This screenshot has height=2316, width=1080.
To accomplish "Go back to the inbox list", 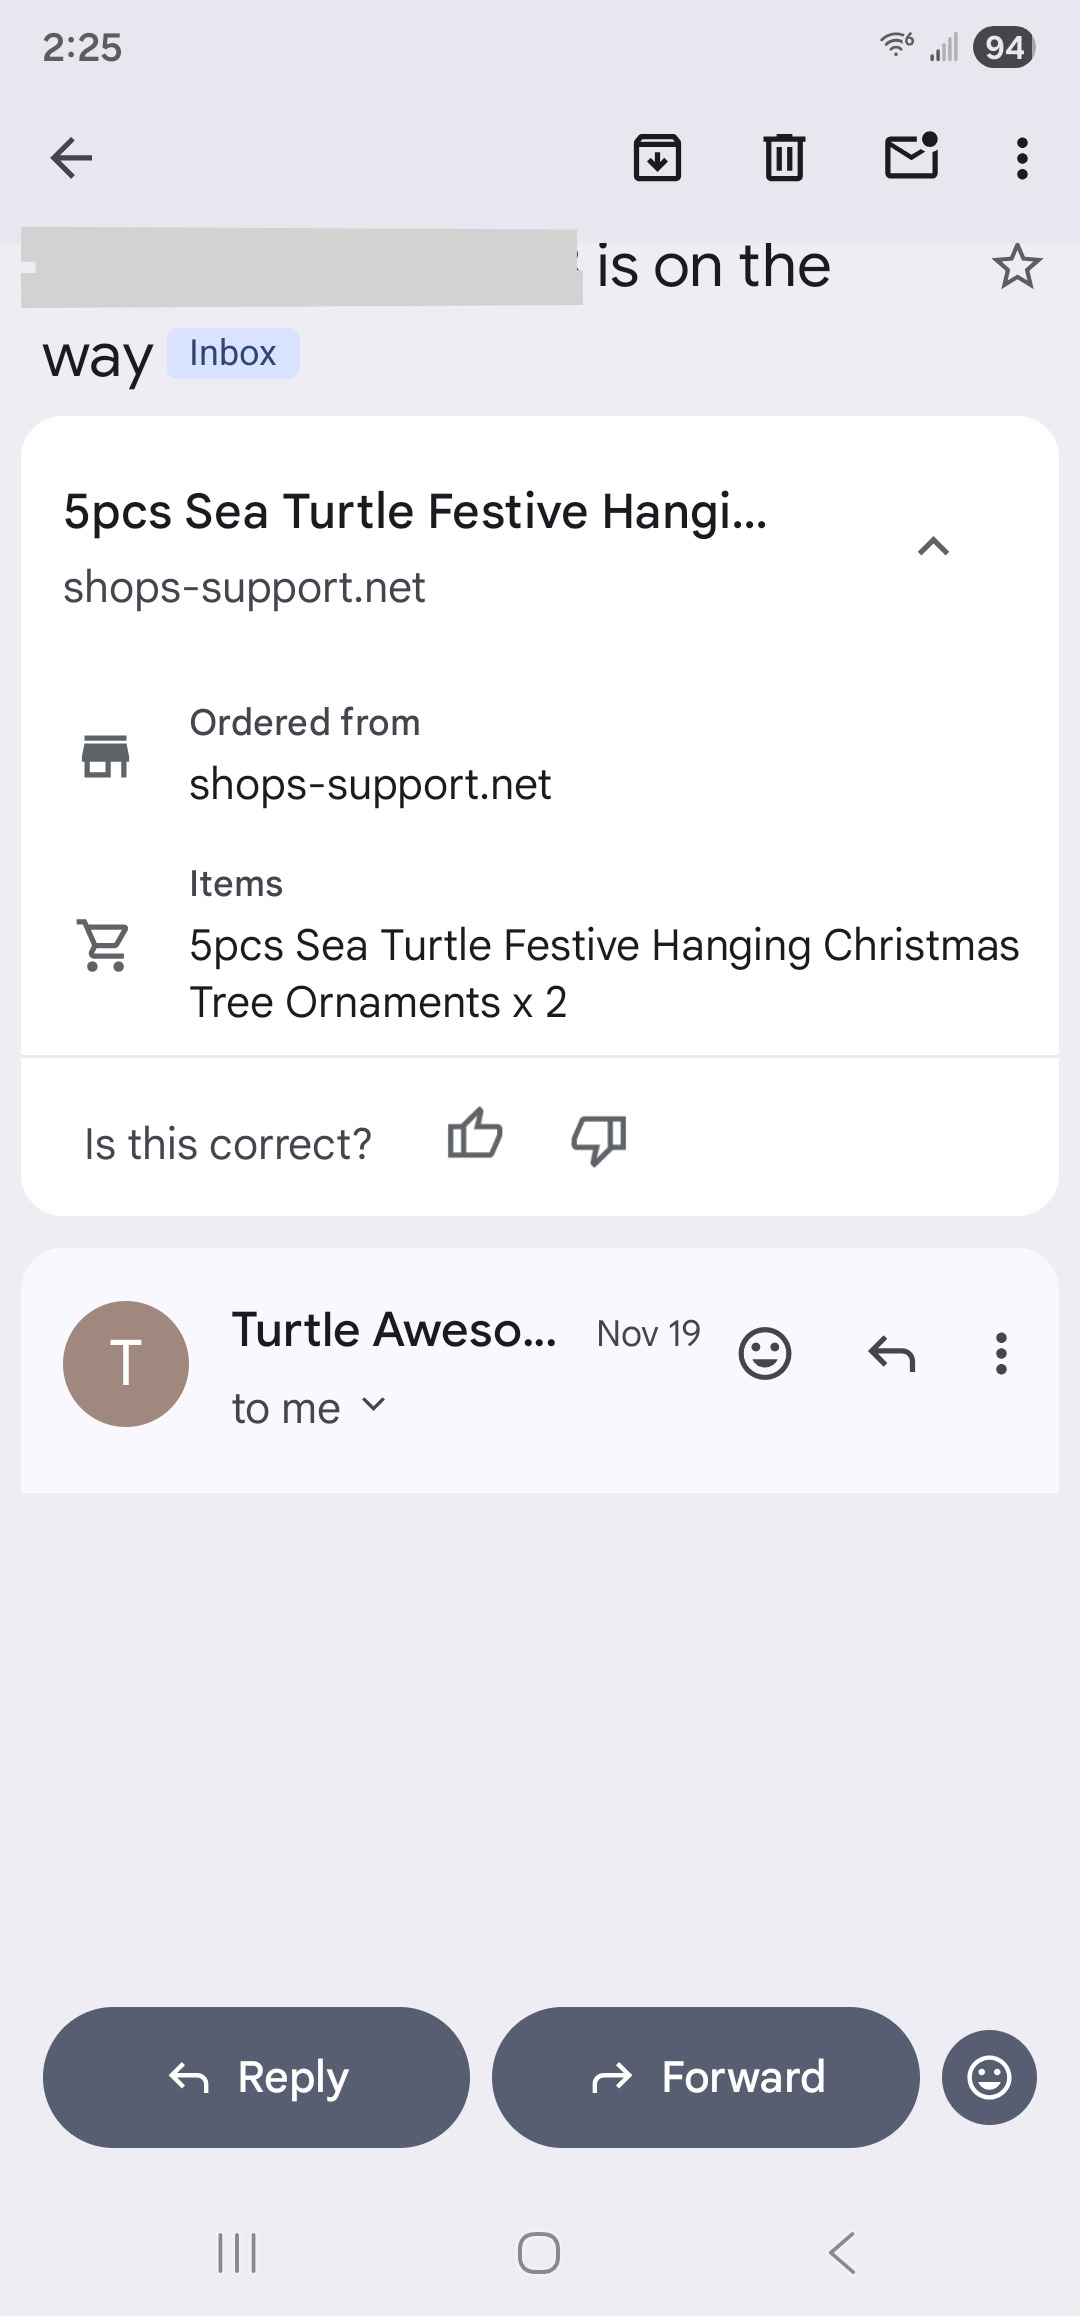I will pyautogui.click(x=71, y=158).
